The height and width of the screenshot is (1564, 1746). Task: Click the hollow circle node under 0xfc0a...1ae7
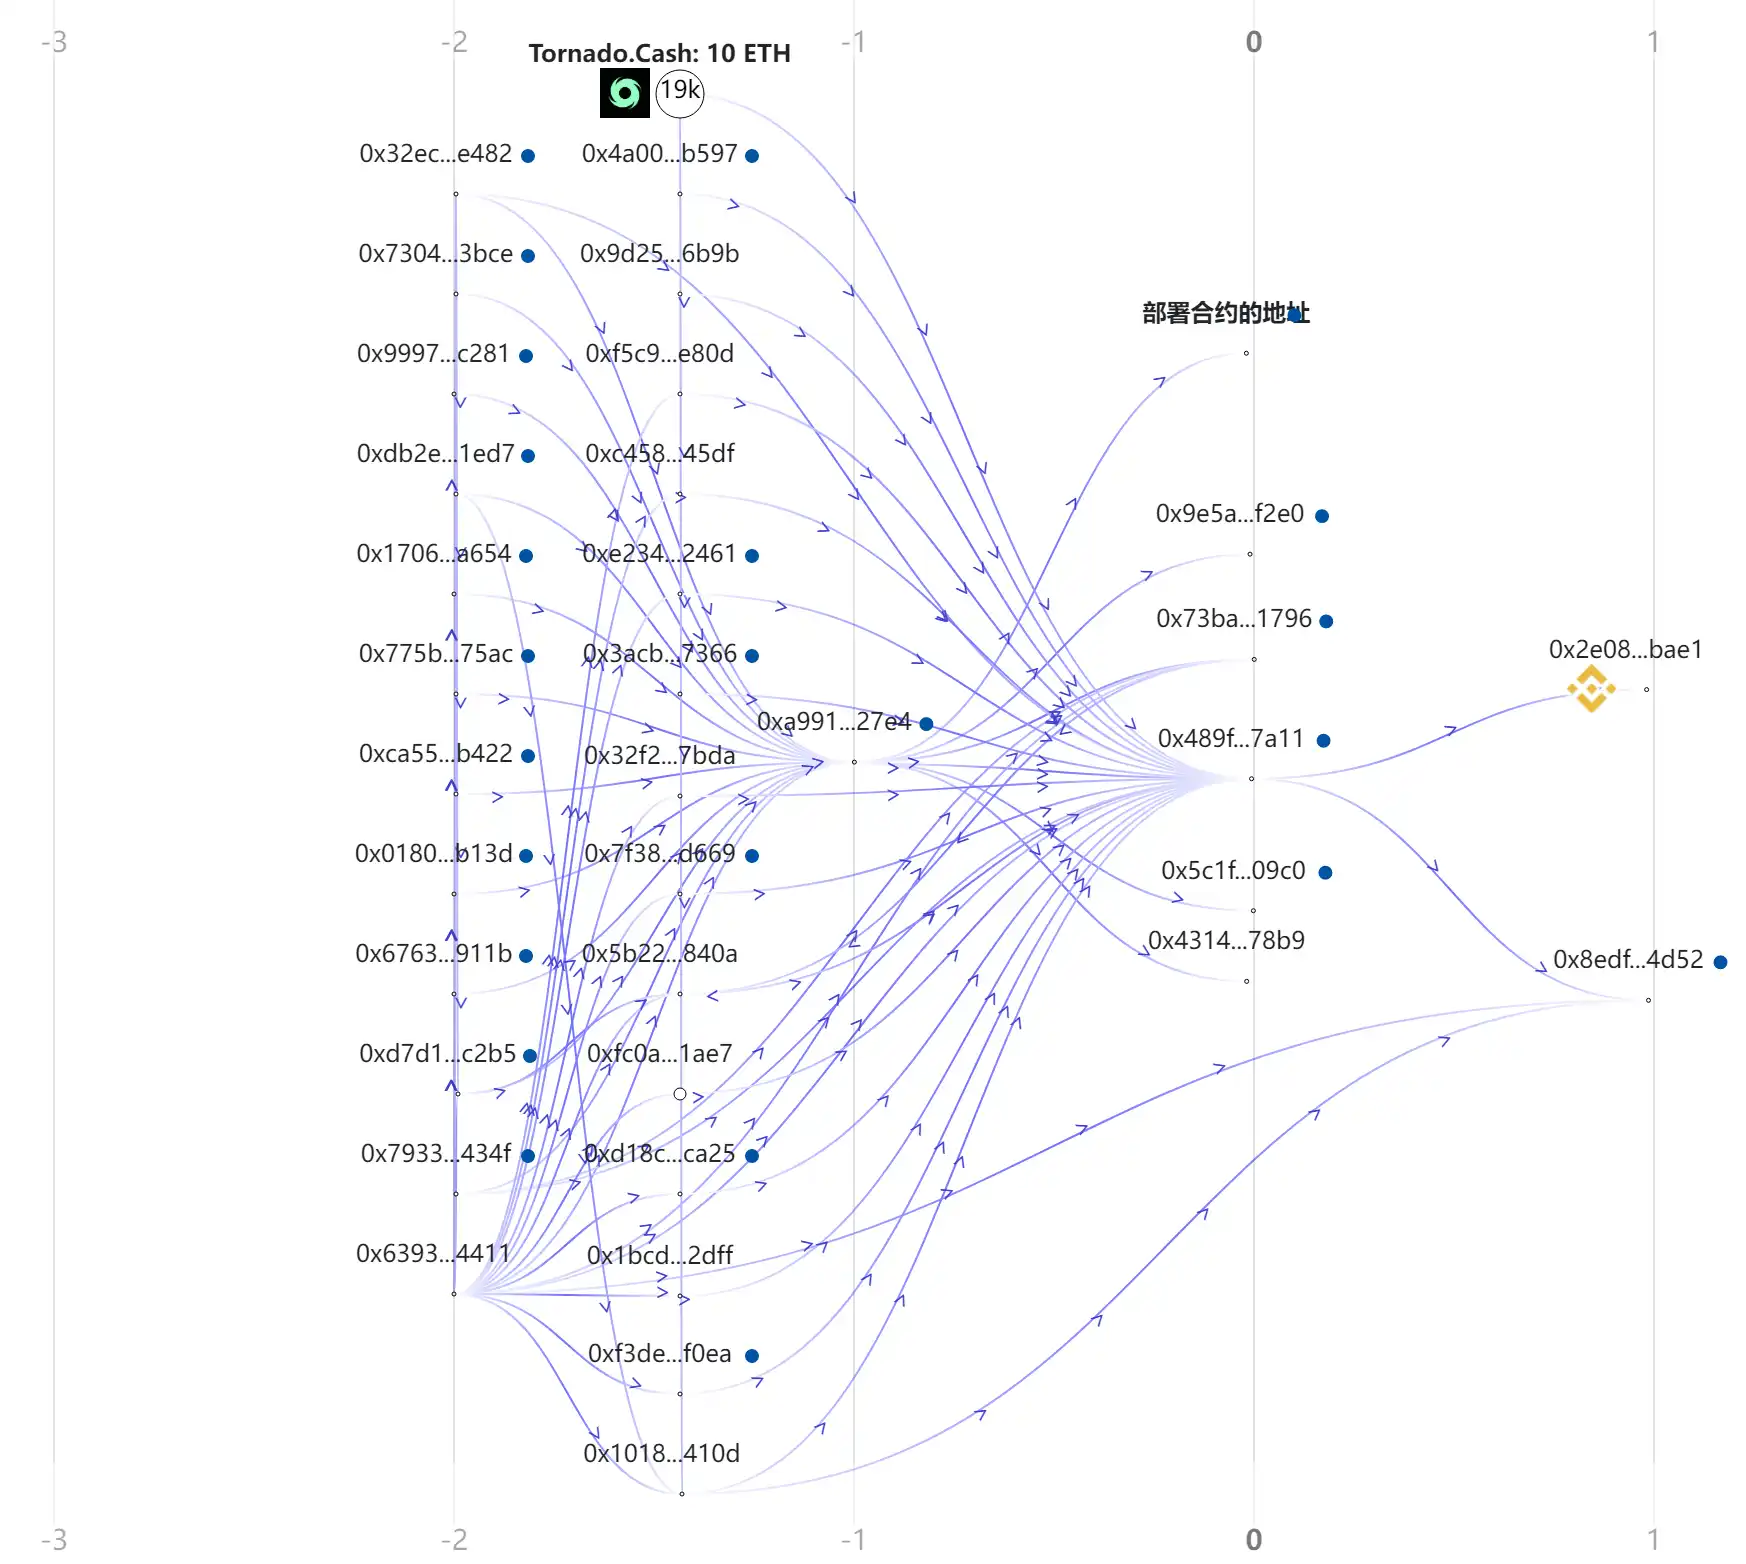point(680,1094)
